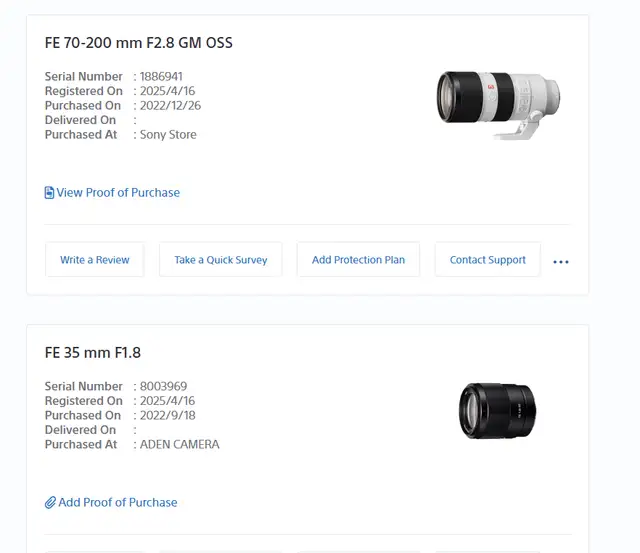Click the FE 70-200 mm F2.8 GM OSS title

click(139, 43)
